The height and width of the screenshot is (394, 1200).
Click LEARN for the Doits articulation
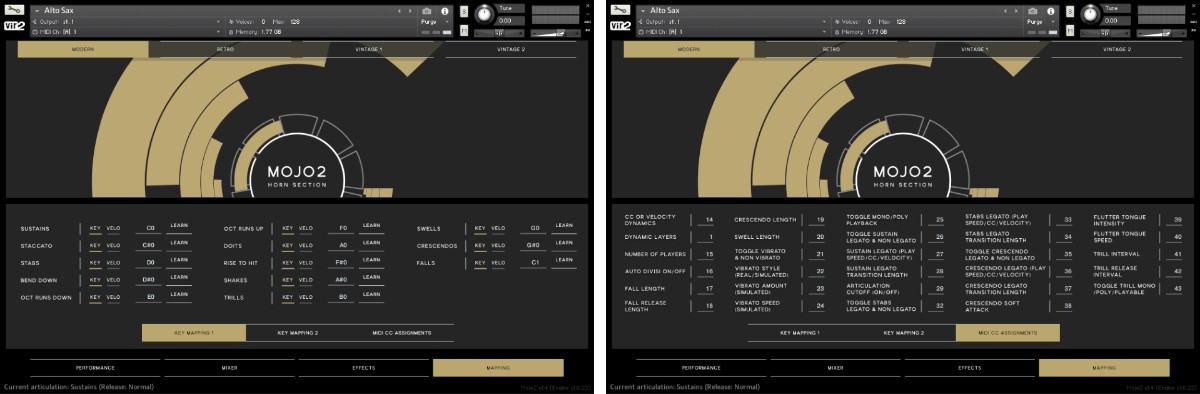(x=372, y=242)
